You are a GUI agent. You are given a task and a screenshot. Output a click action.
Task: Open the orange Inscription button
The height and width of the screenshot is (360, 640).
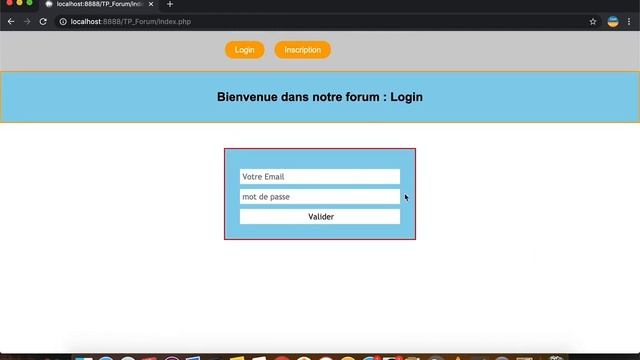point(302,50)
